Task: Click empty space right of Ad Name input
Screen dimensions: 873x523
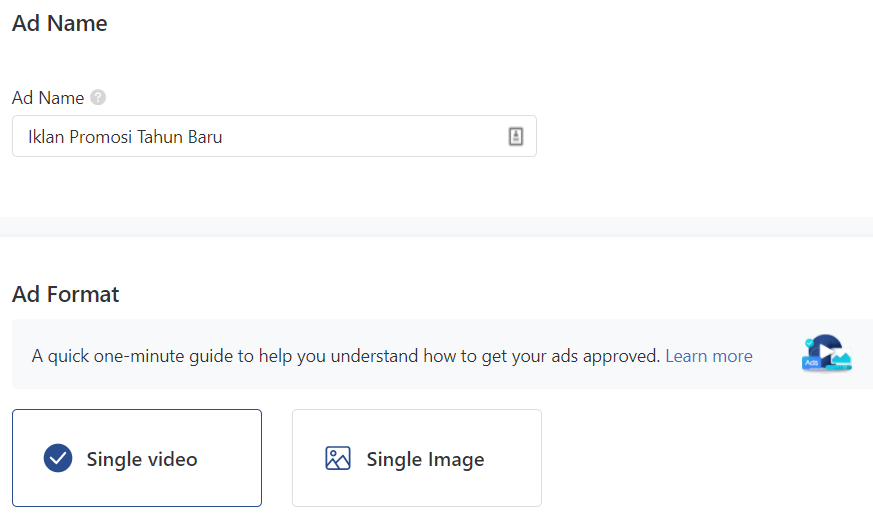Action: [x=700, y=137]
